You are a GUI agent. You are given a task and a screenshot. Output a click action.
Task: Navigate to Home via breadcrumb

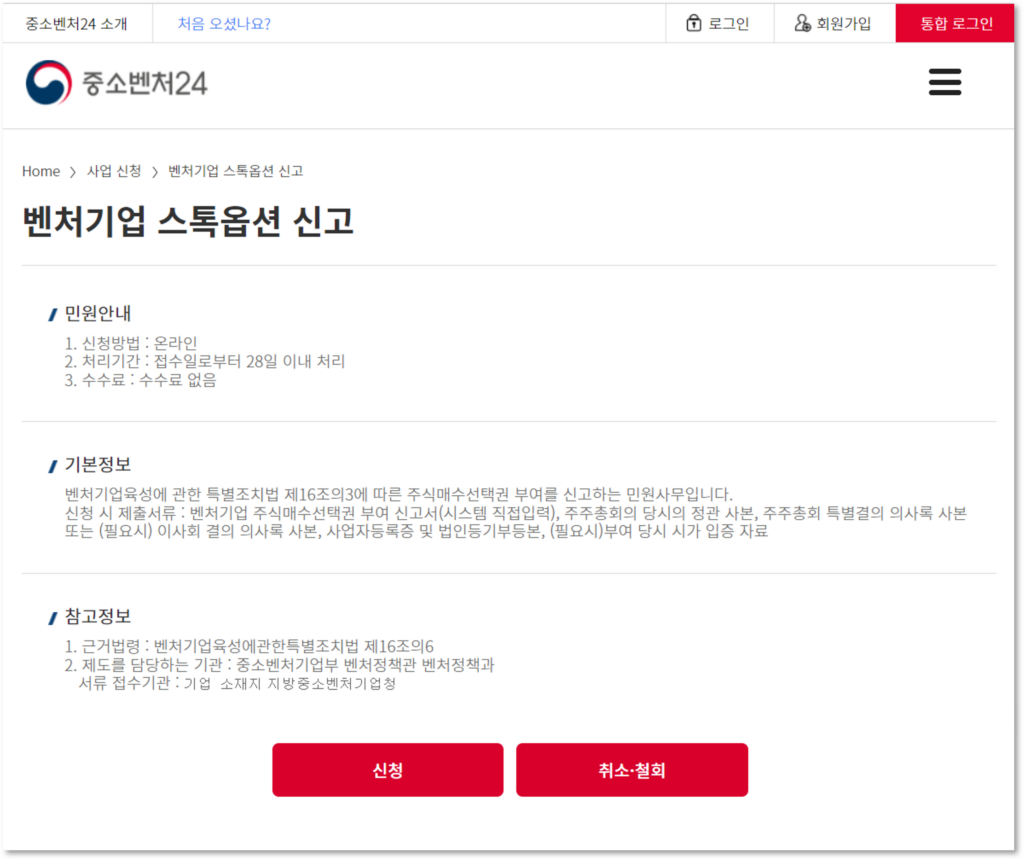pos(40,171)
